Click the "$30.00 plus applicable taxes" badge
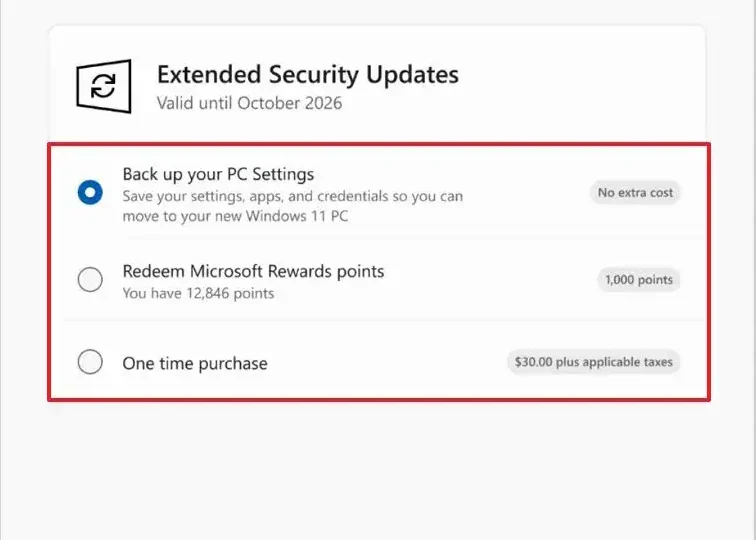Image resolution: width=756 pixels, height=540 pixels. click(x=593, y=362)
